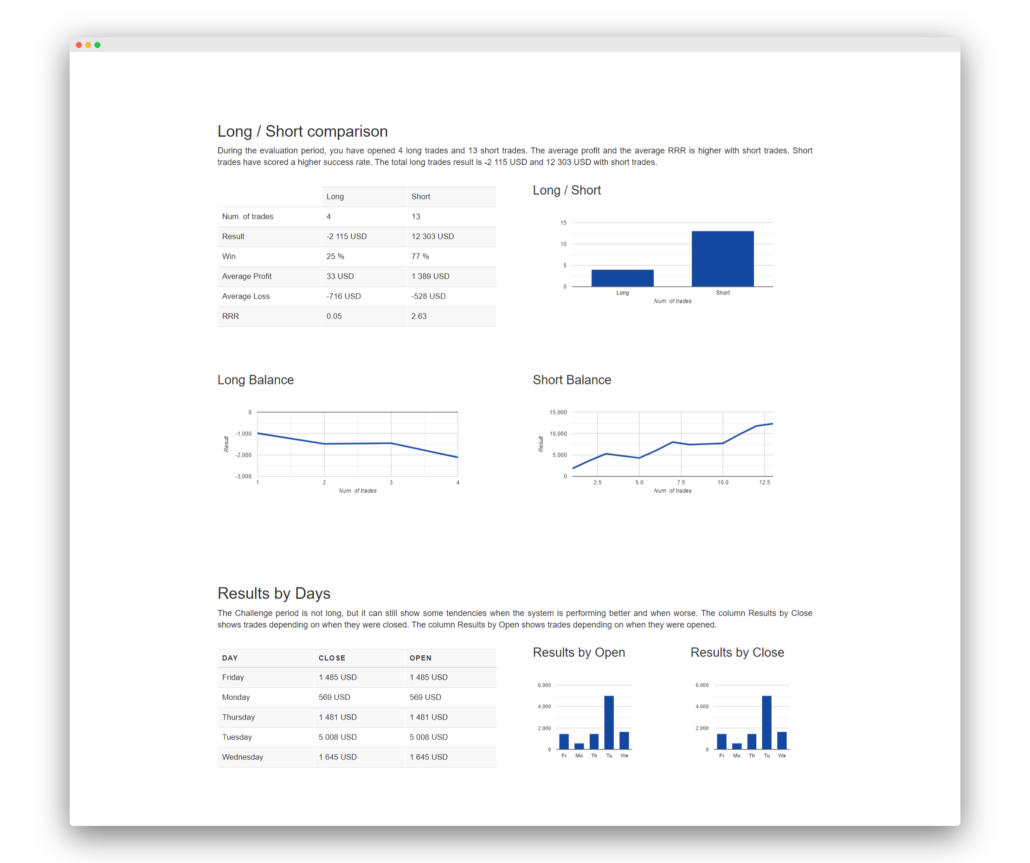Click Thursday's Close value '1 481 USD'
The height and width of the screenshot is (863, 1030).
pyautogui.click(x=338, y=717)
